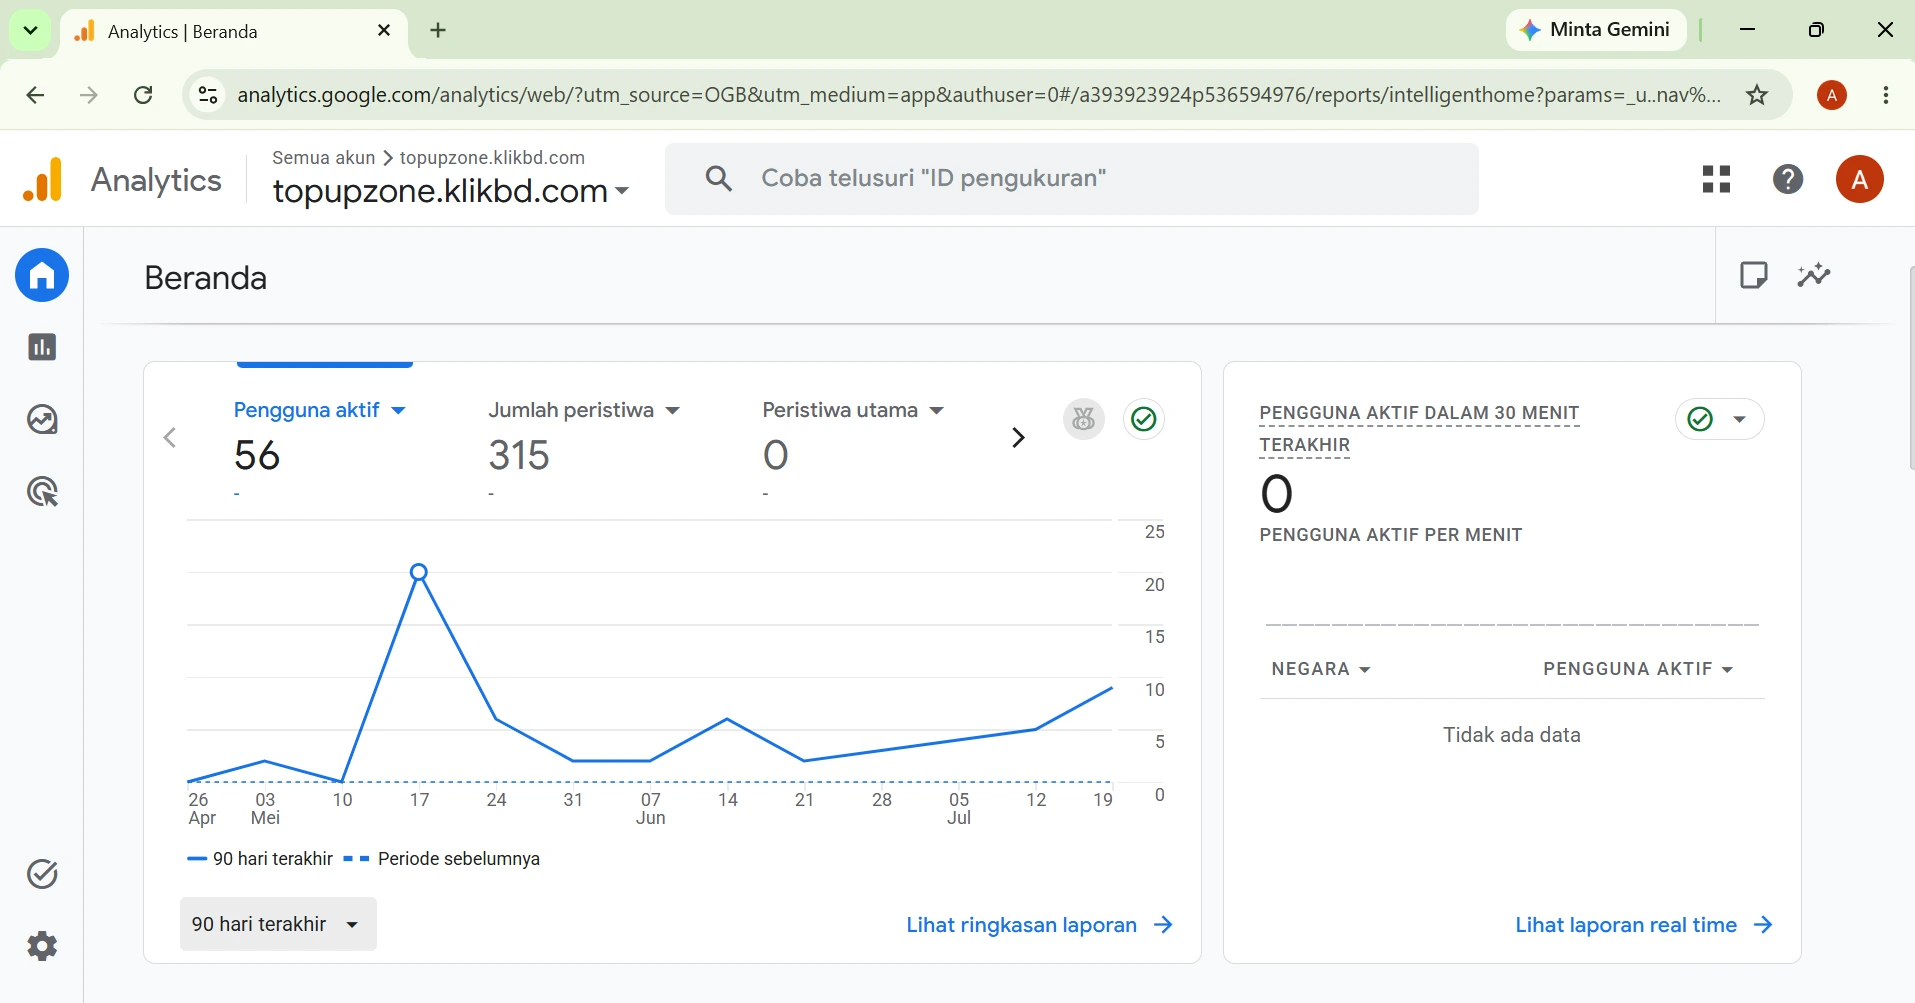Open the Home (Beranda) sidebar icon
The width and height of the screenshot is (1915, 1003).
[x=42, y=275]
